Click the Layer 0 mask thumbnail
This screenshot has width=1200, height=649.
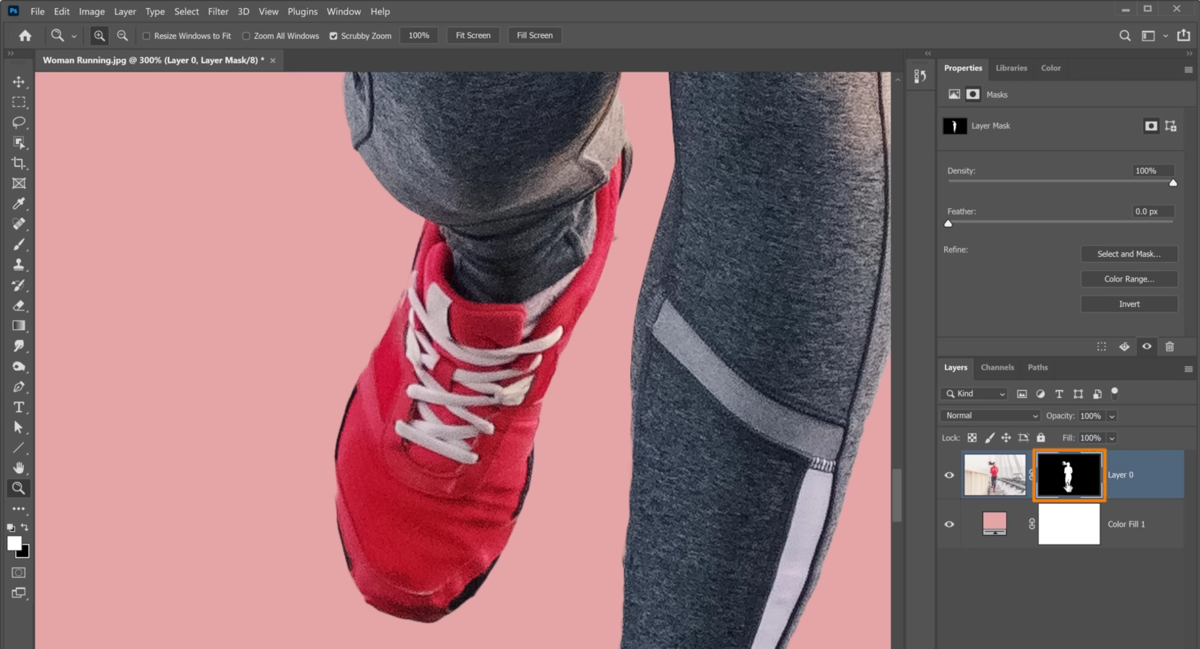pyautogui.click(x=1069, y=474)
